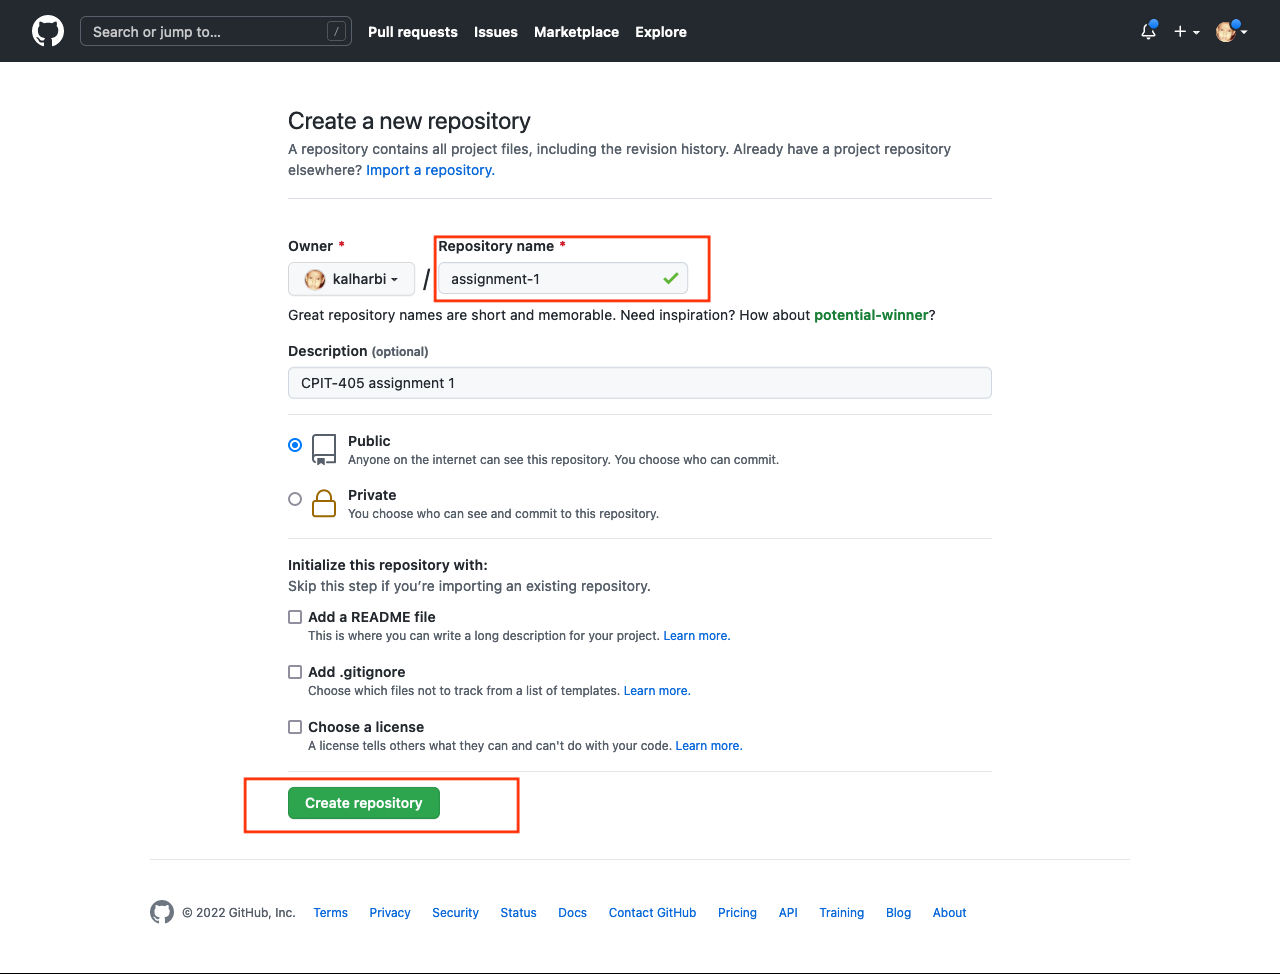This screenshot has height=974, width=1280.
Task: Click the Initialize this repository with text
Action: (x=388, y=565)
